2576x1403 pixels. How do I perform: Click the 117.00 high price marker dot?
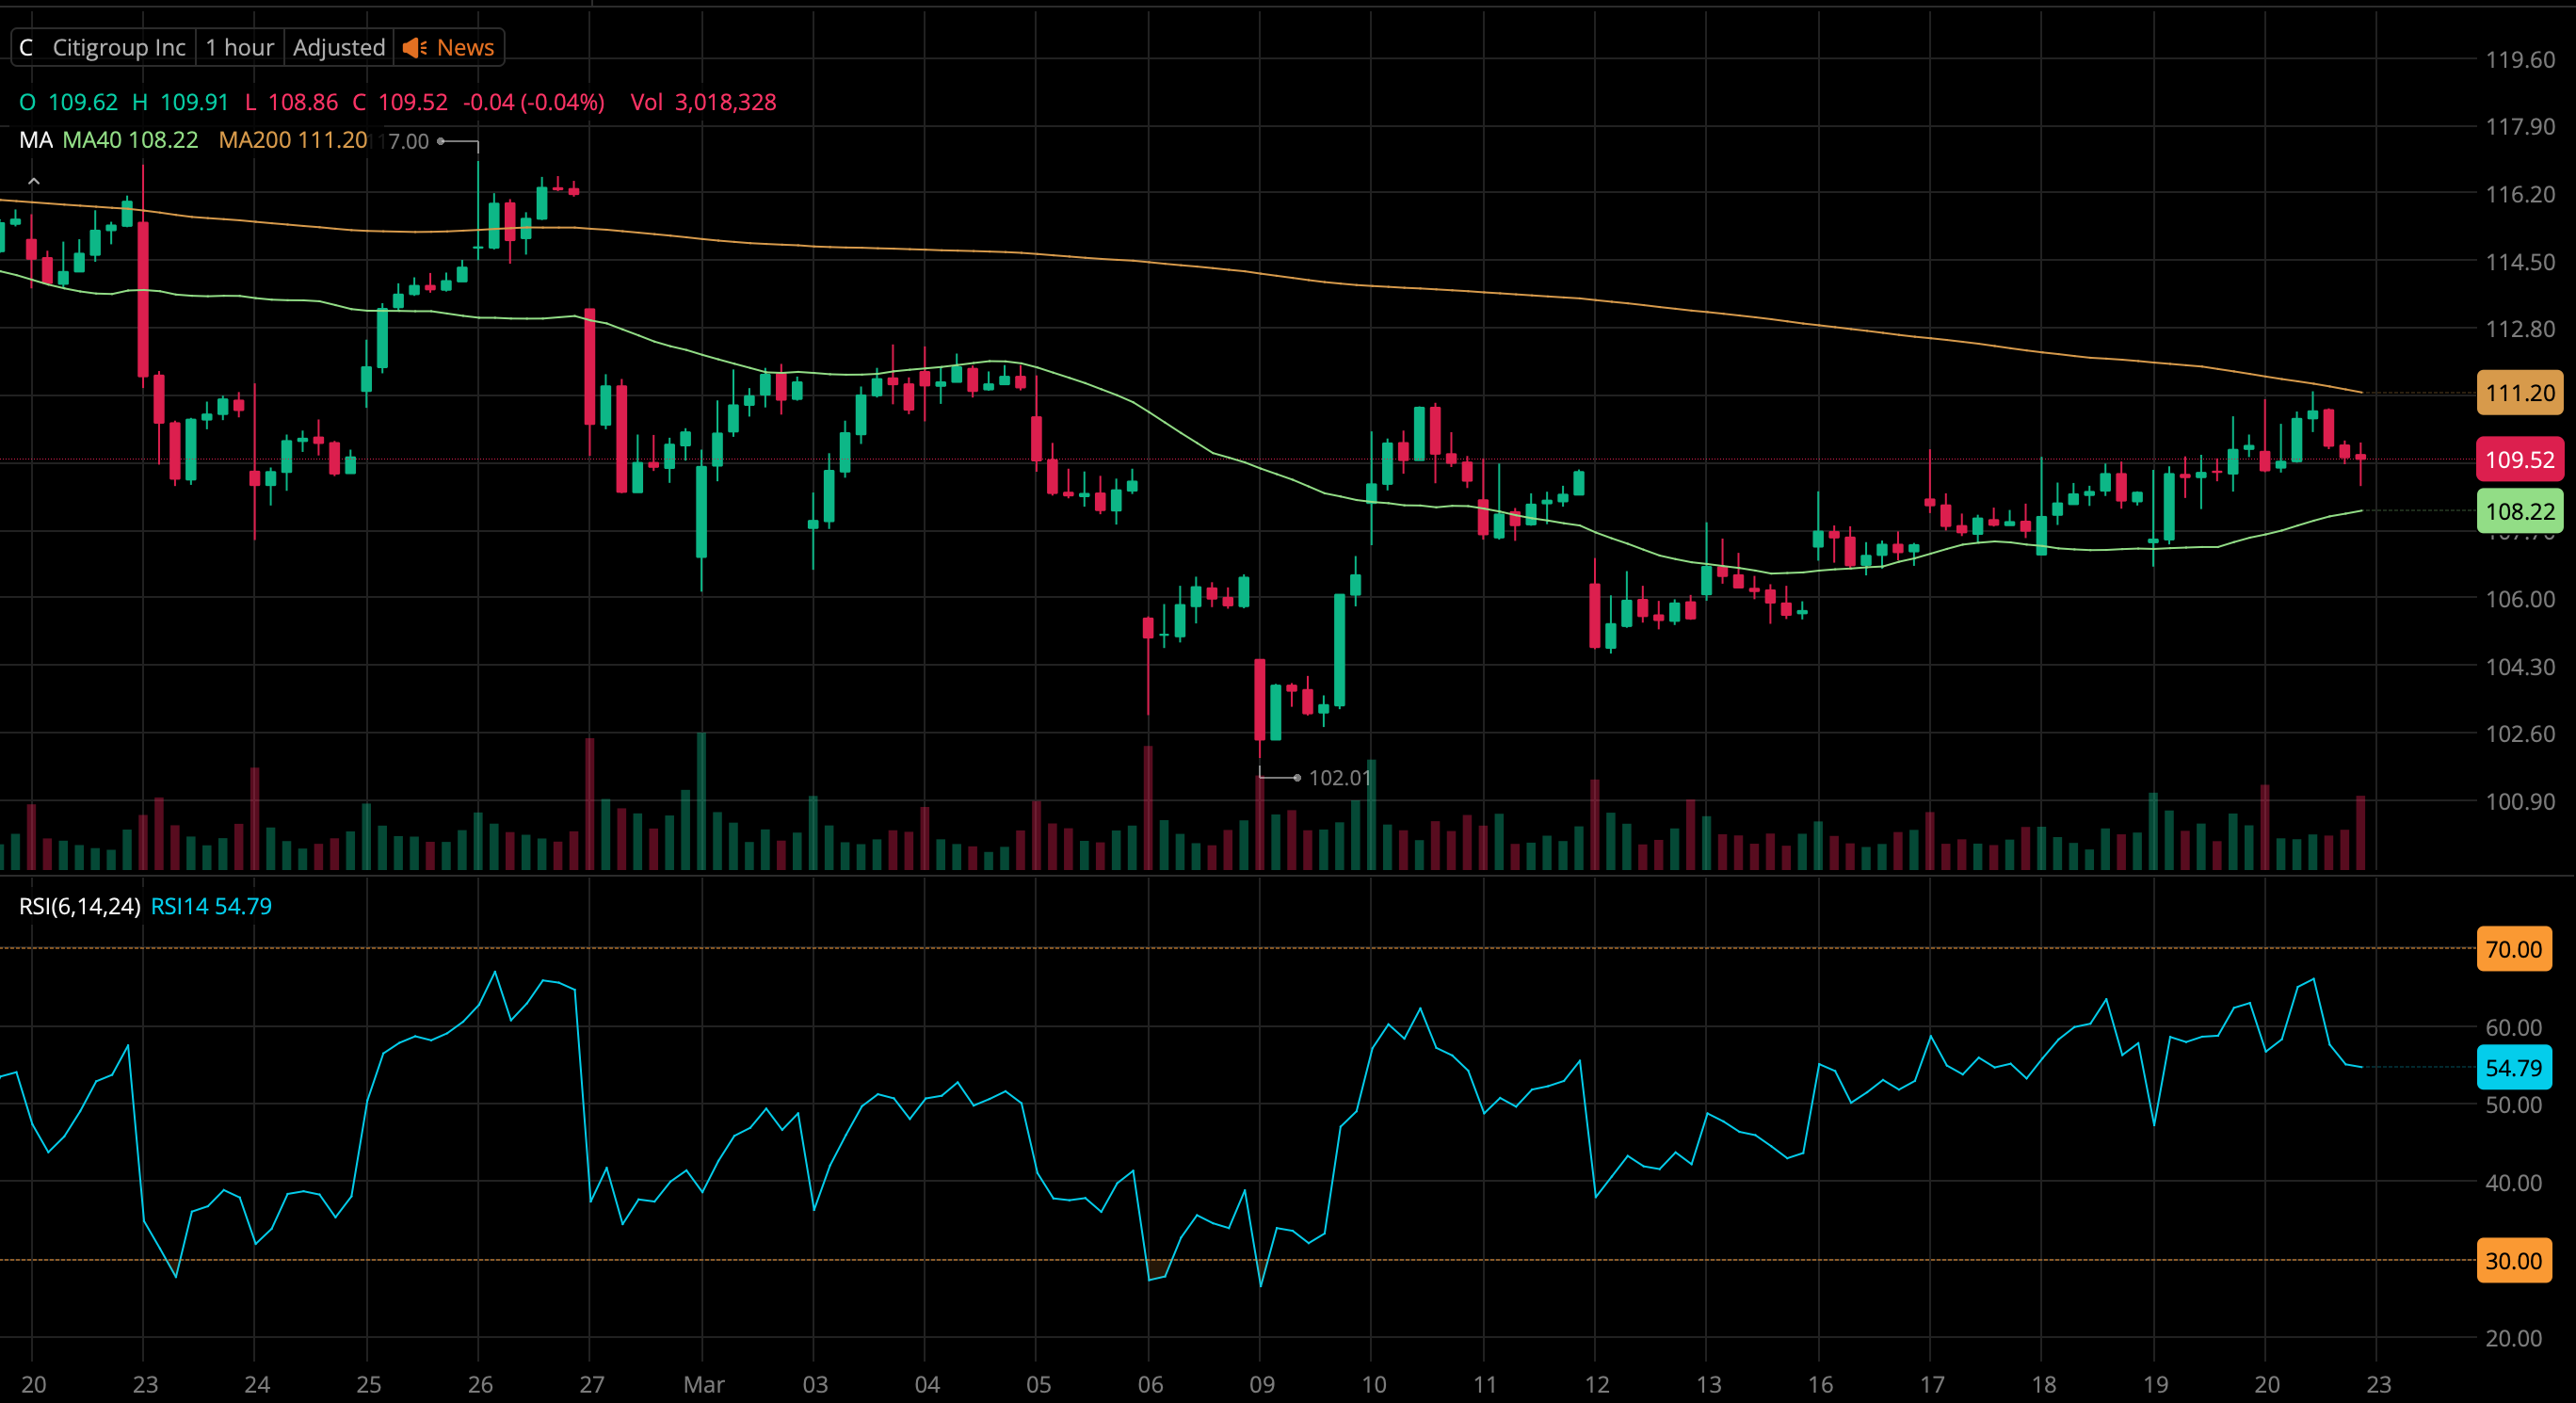[441, 141]
